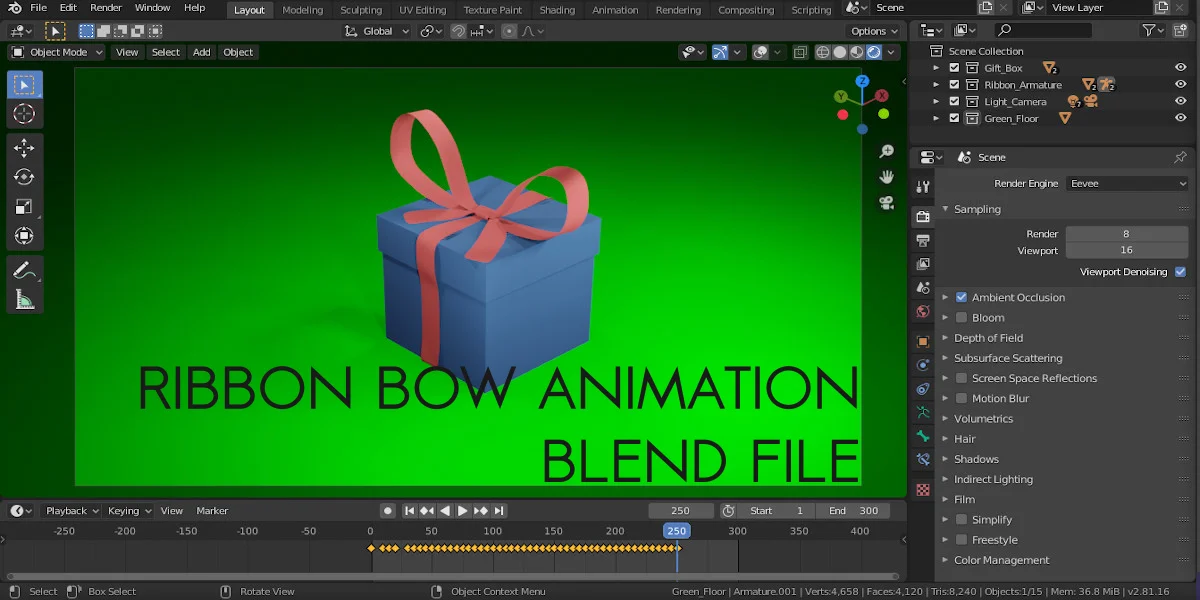The image size is (1200, 600).
Task: Open the Object Mode dropdown
Action: click(57, 52)
